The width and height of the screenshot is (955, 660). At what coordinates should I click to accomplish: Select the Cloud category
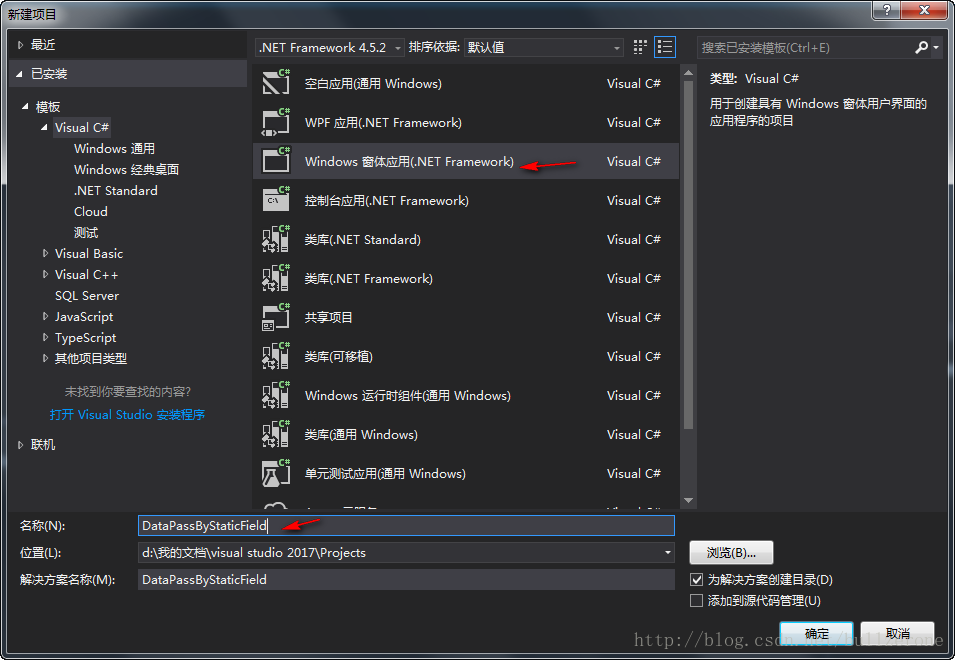pyautogui.click(x=91, y=211)
